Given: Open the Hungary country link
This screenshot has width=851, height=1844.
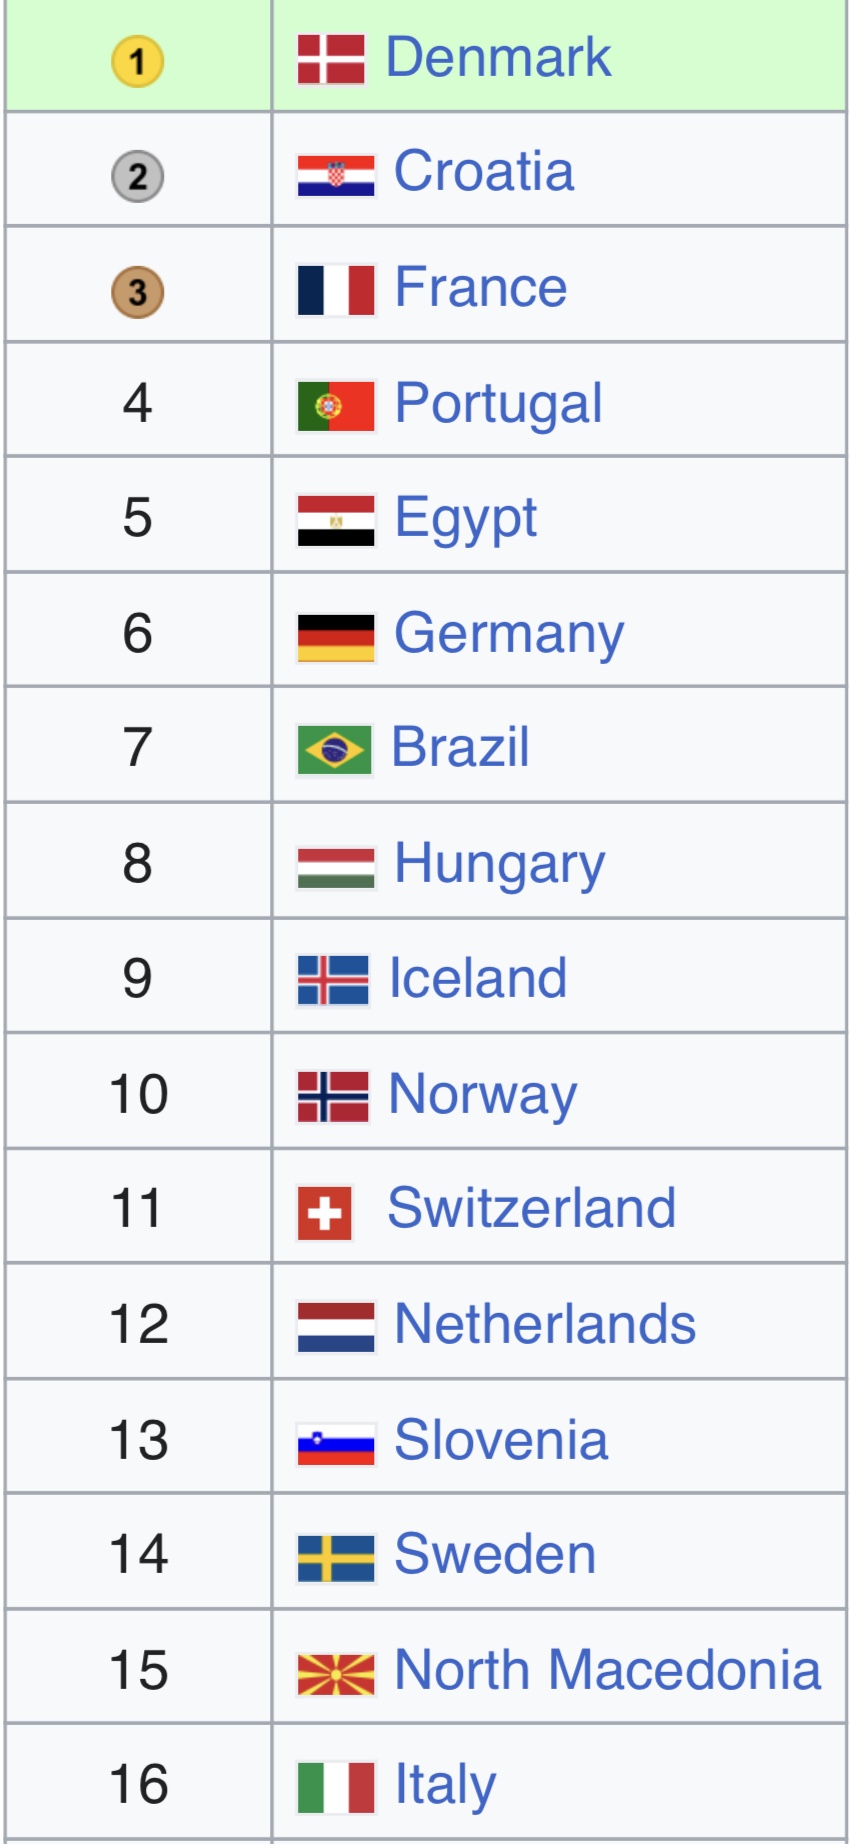Looking at the screenshot, I should click(x=500, y=865).
